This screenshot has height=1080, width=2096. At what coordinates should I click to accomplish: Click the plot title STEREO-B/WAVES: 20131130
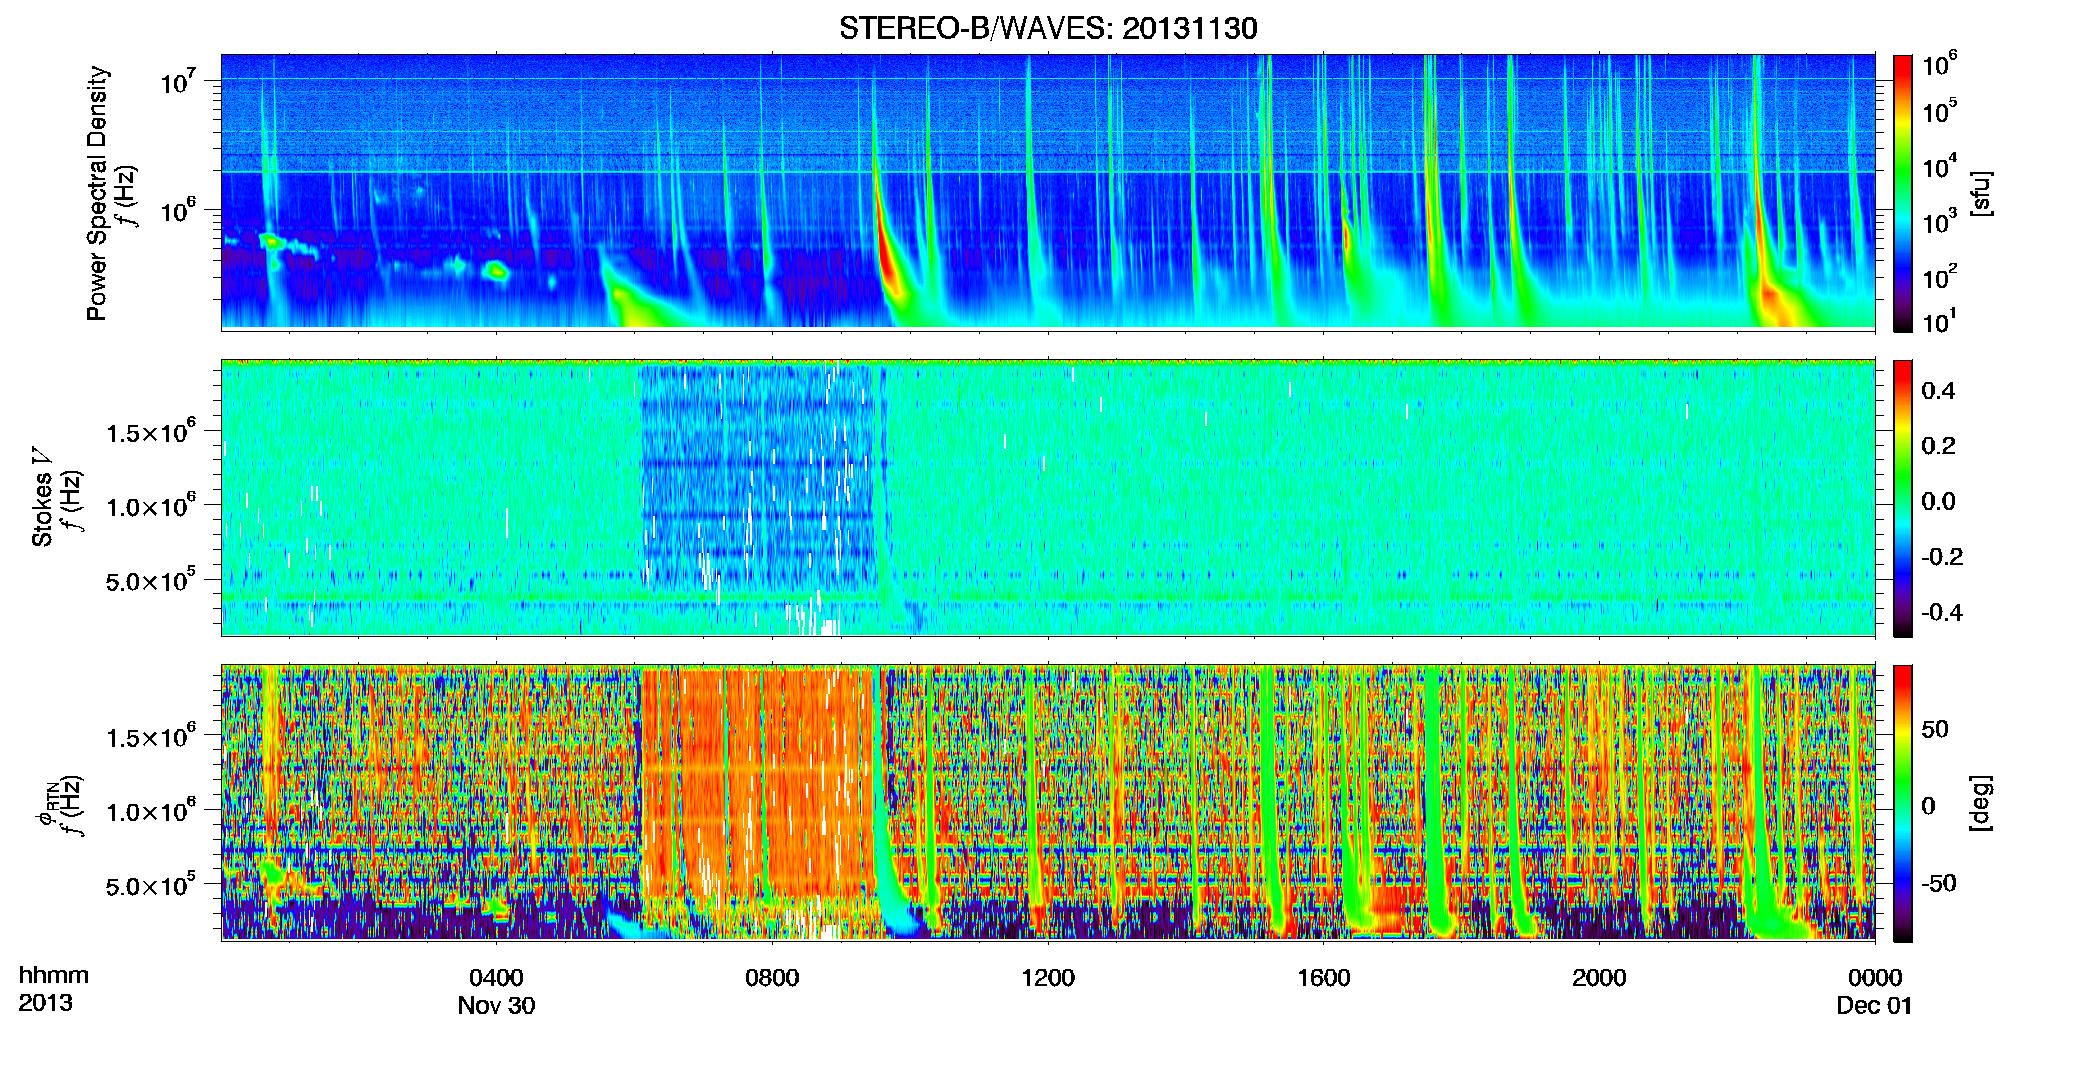pyautogui.click(x=1048, y=28)
